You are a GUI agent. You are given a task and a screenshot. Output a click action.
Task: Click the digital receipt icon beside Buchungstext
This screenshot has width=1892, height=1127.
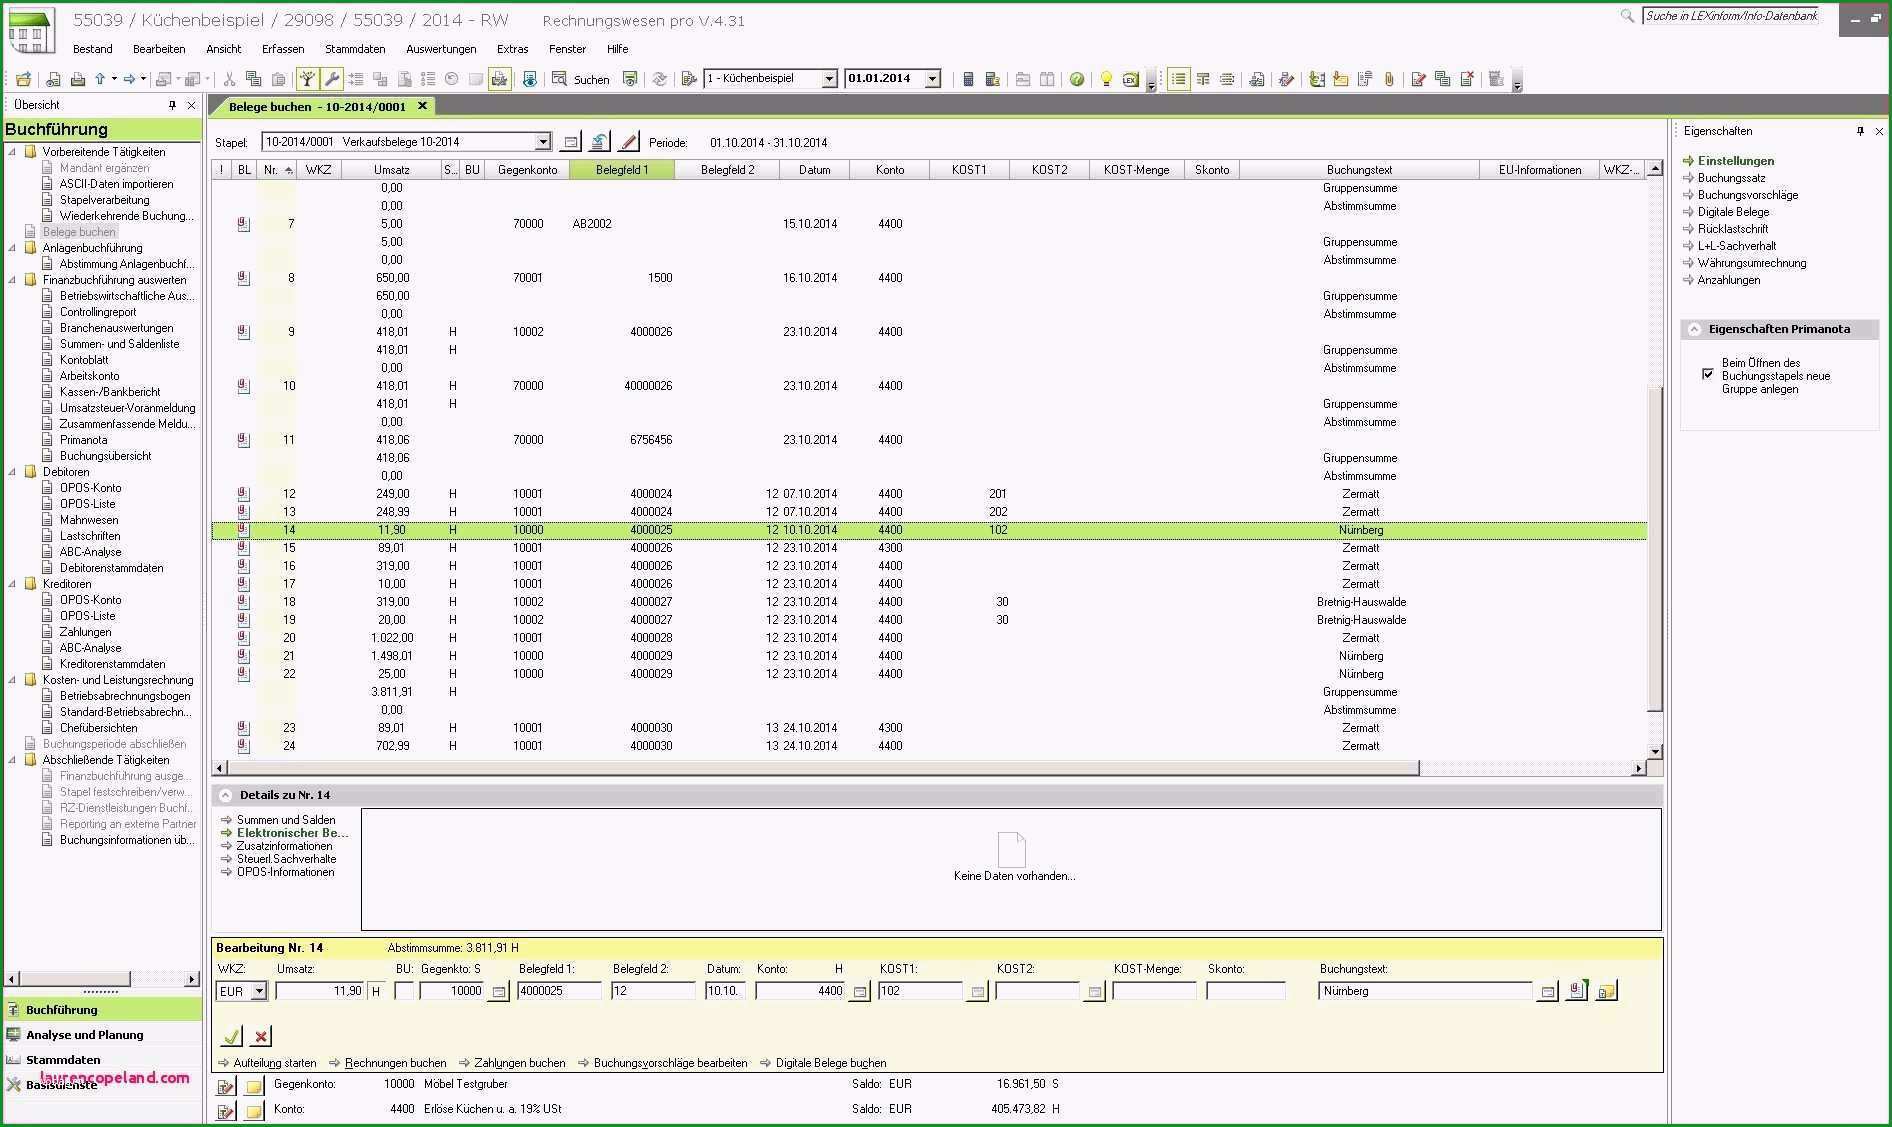coord(1577,991)
